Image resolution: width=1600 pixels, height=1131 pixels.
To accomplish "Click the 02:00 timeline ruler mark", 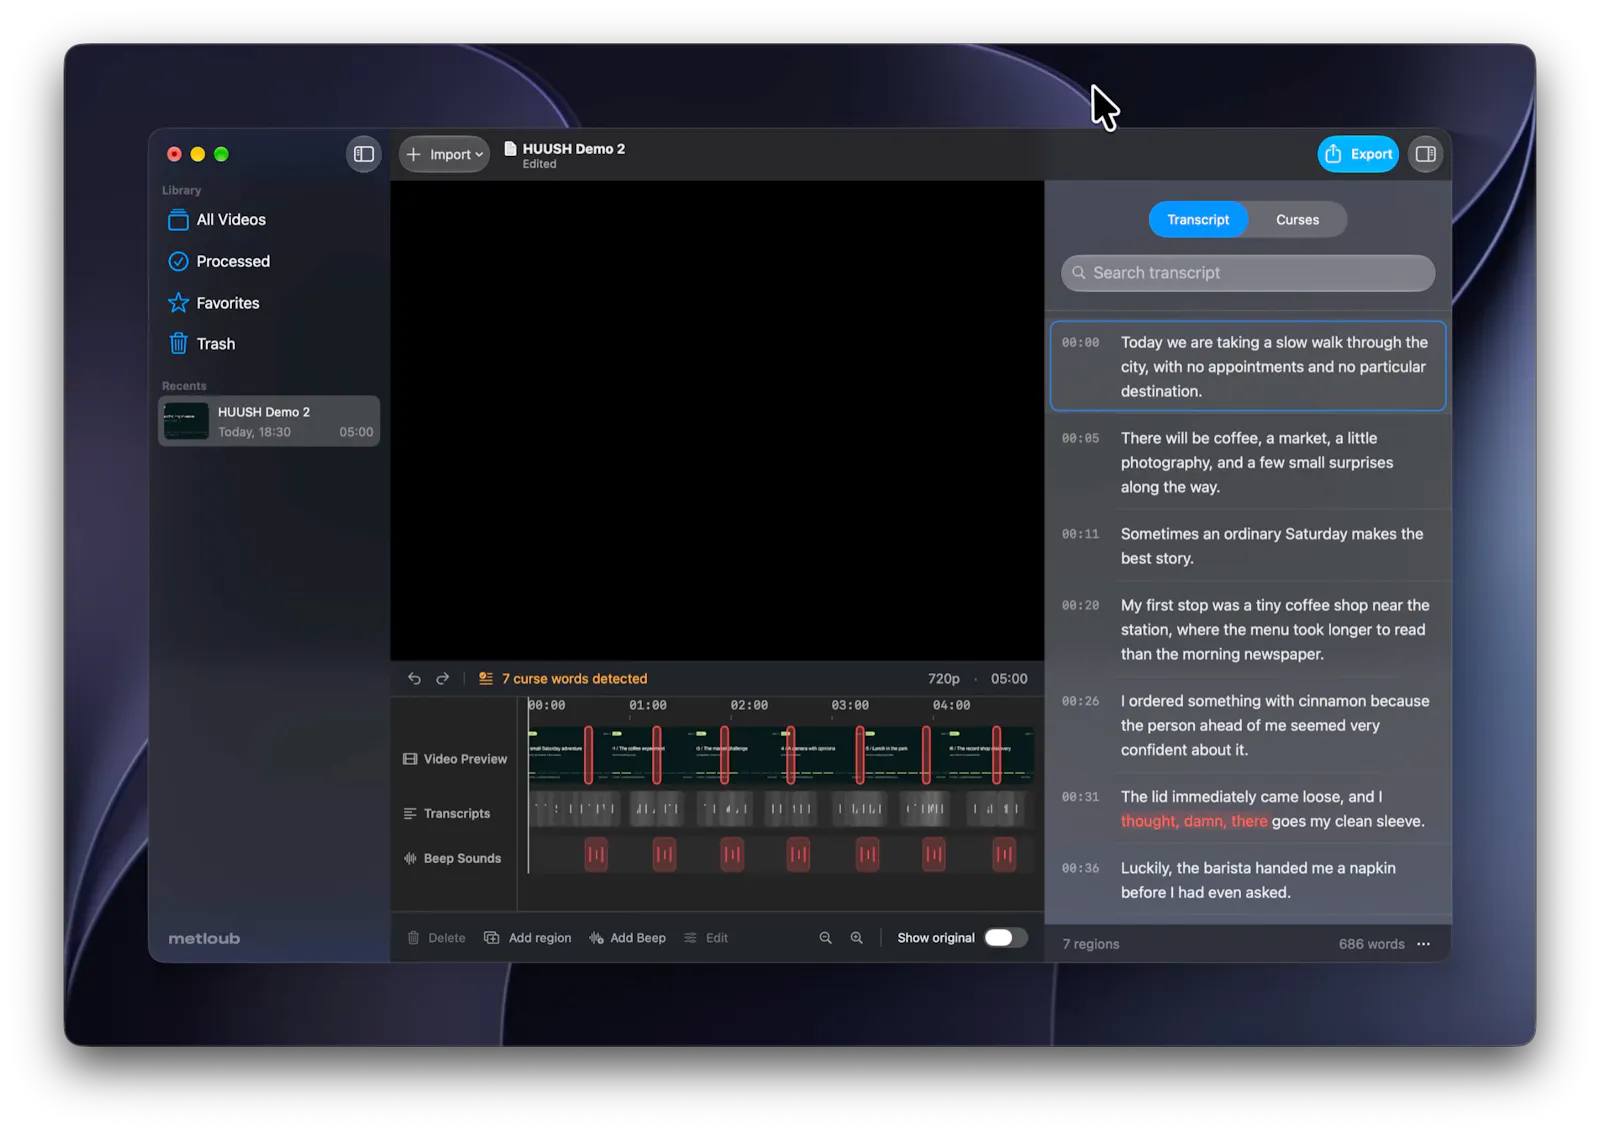I will pos(749,705).
